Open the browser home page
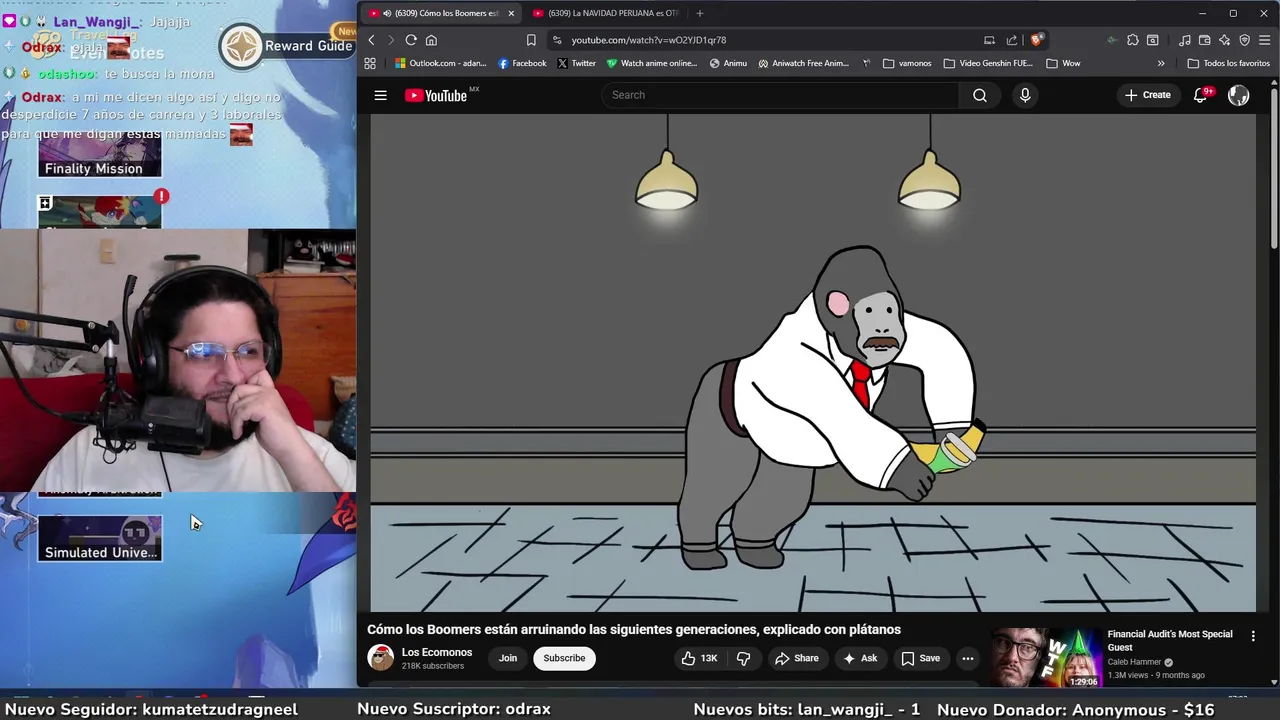Image resolution: width=1280 pixels, height=720 pixels. (431, 40)
